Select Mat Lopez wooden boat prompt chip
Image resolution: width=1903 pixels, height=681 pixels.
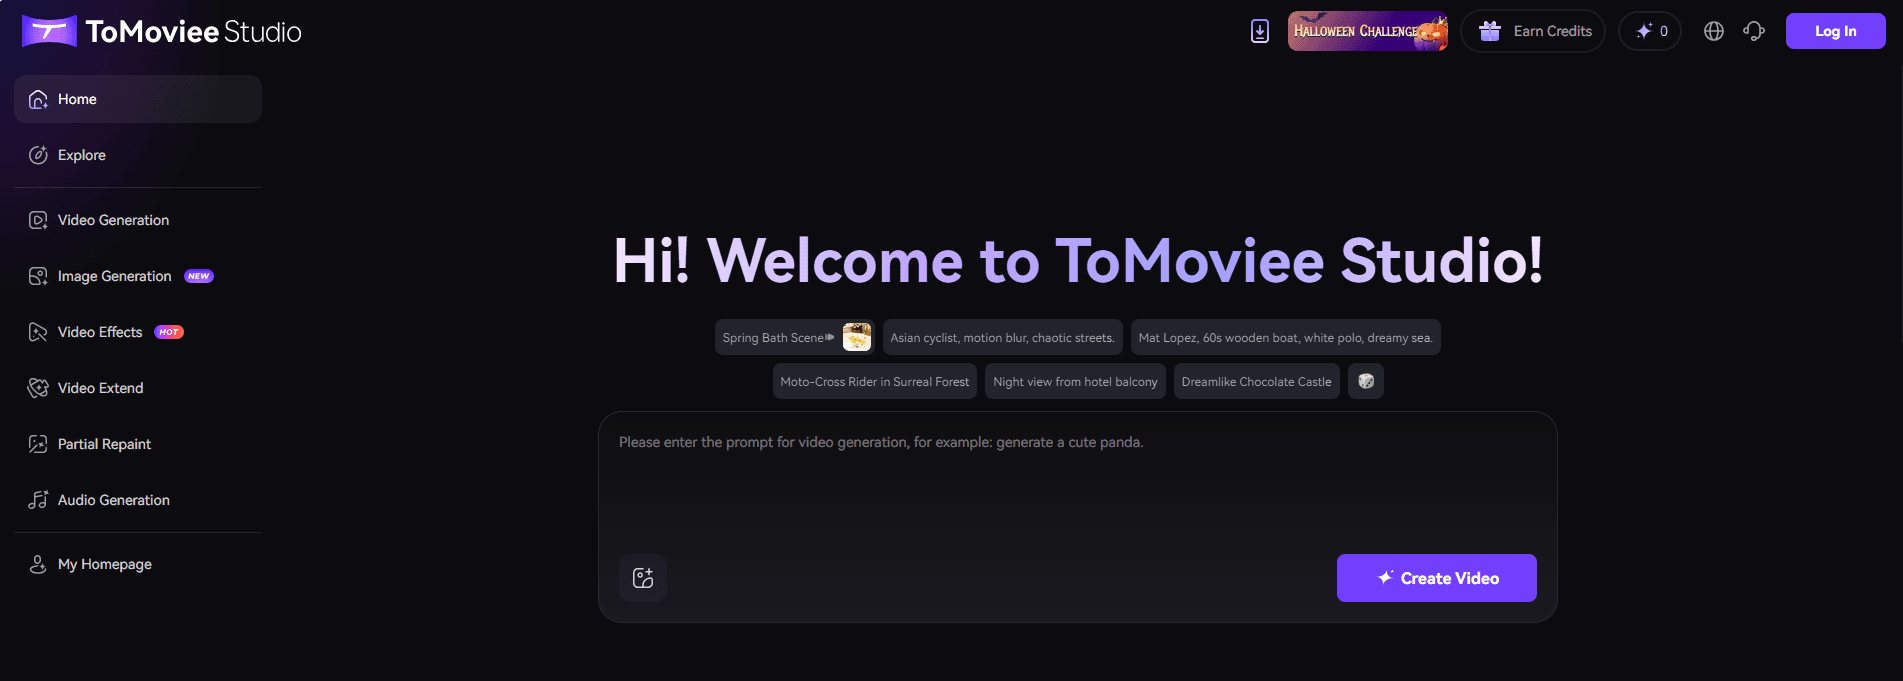point(1286,337)
